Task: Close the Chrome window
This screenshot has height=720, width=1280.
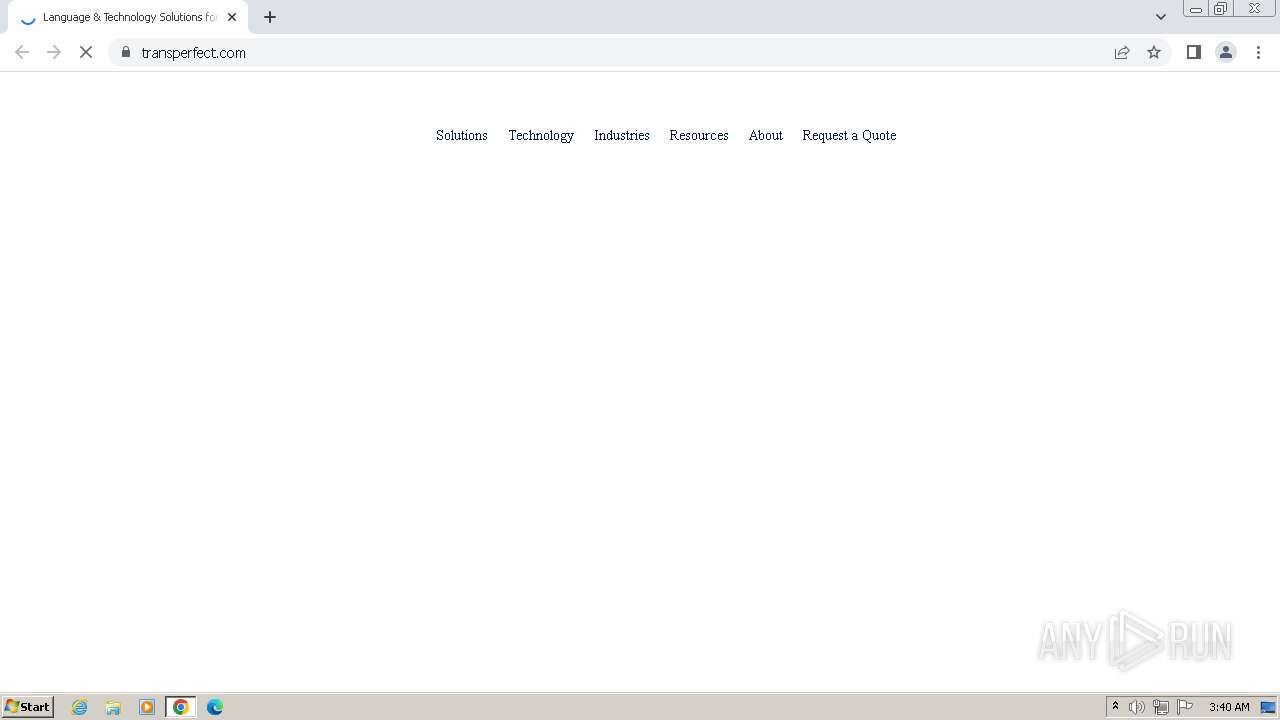Action: pyautogui.click(x=1254, y=9)
